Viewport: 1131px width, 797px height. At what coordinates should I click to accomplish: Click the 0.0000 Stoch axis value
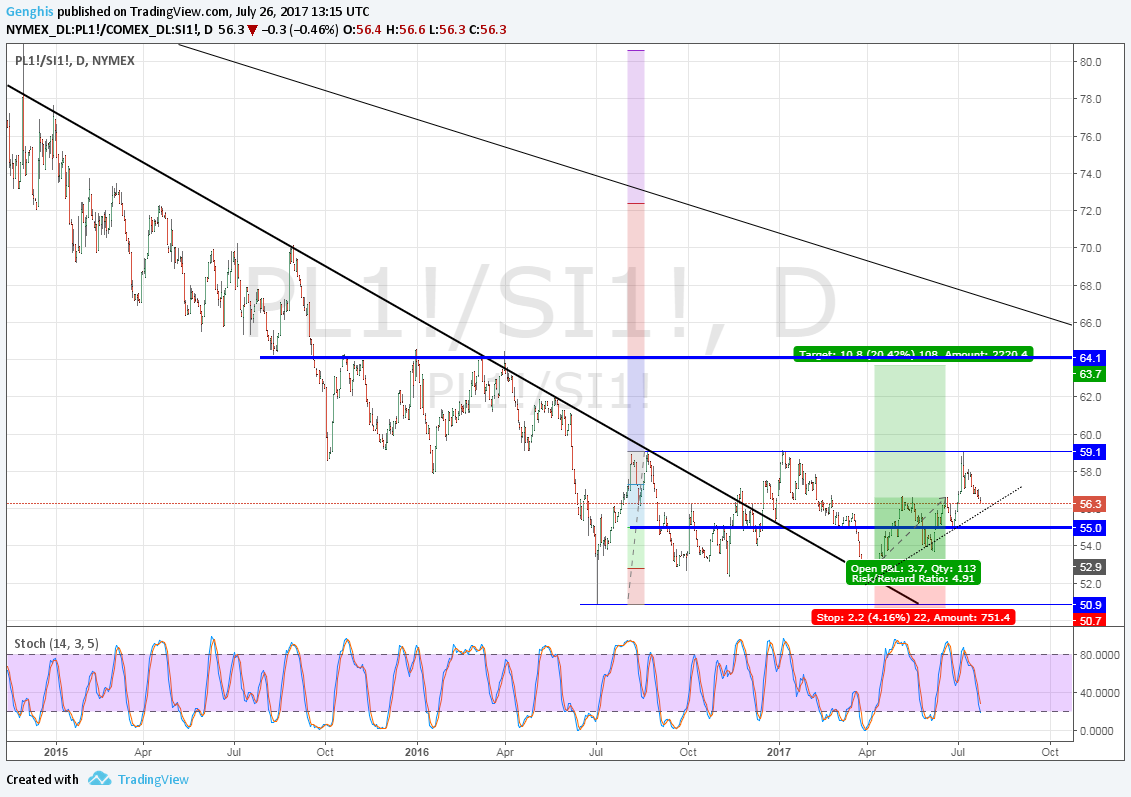pos(1099,731)
